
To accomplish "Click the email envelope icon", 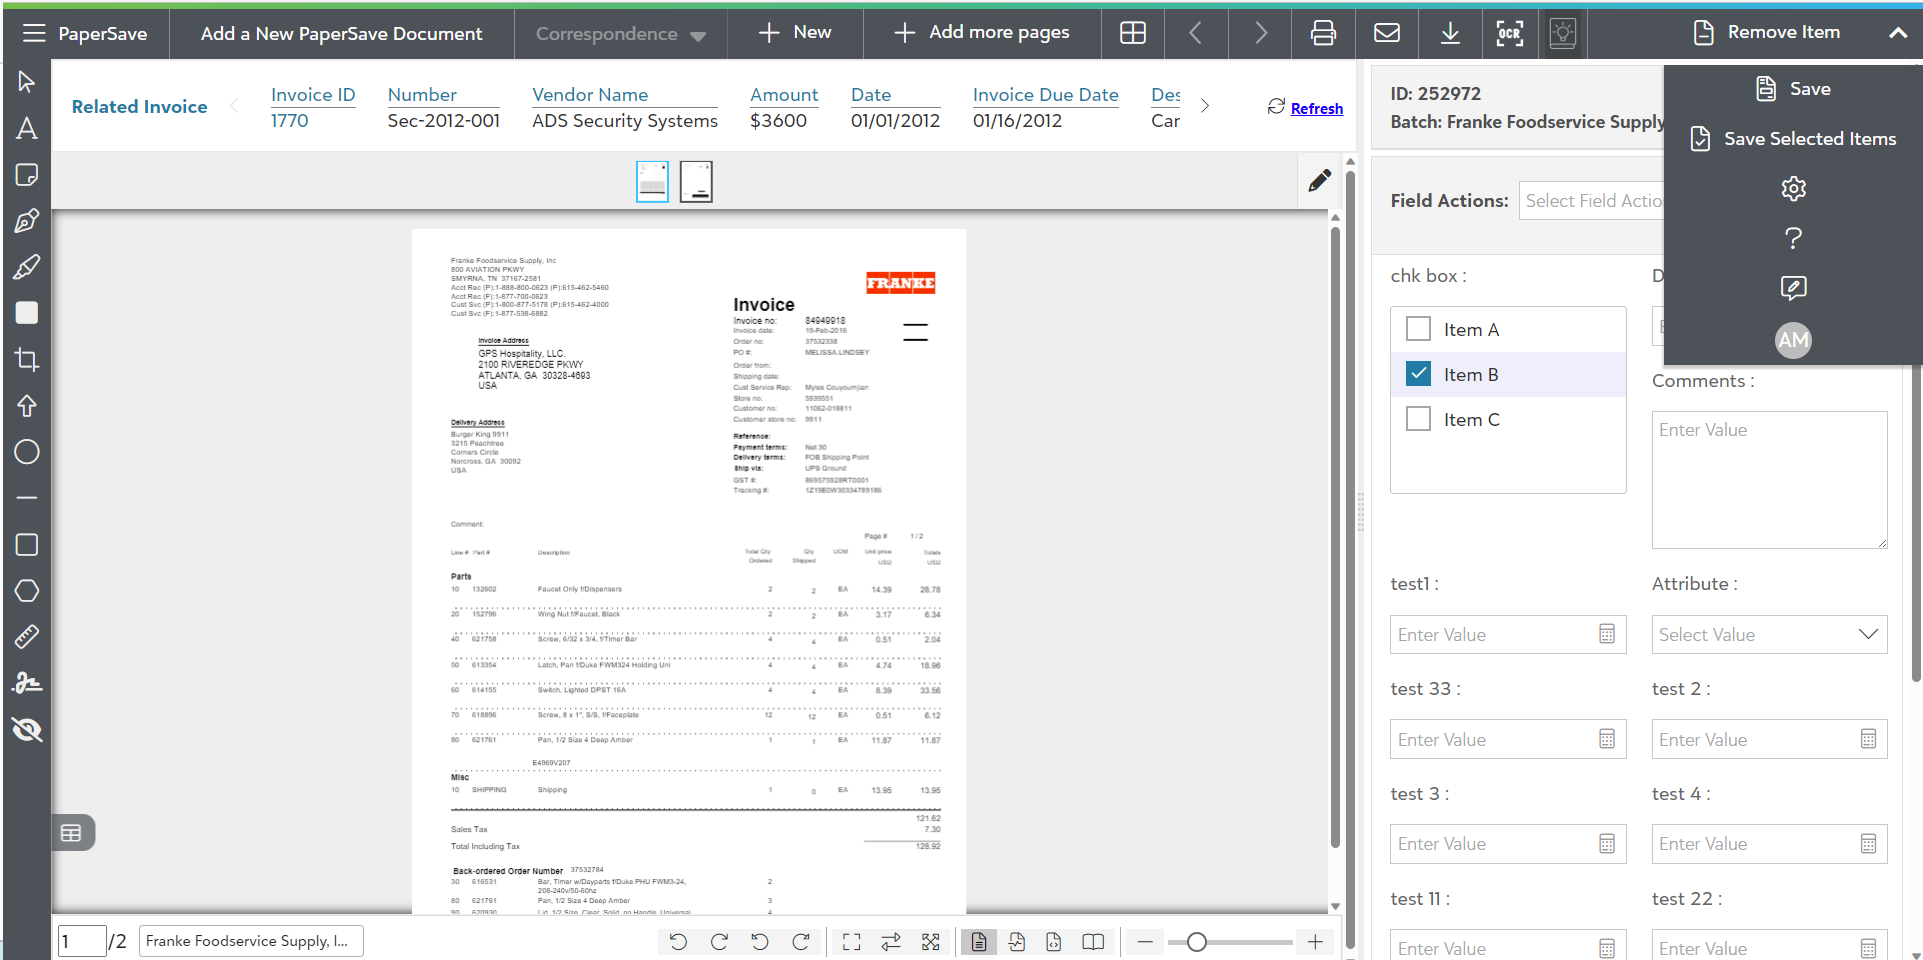I will click(1387, 33).
